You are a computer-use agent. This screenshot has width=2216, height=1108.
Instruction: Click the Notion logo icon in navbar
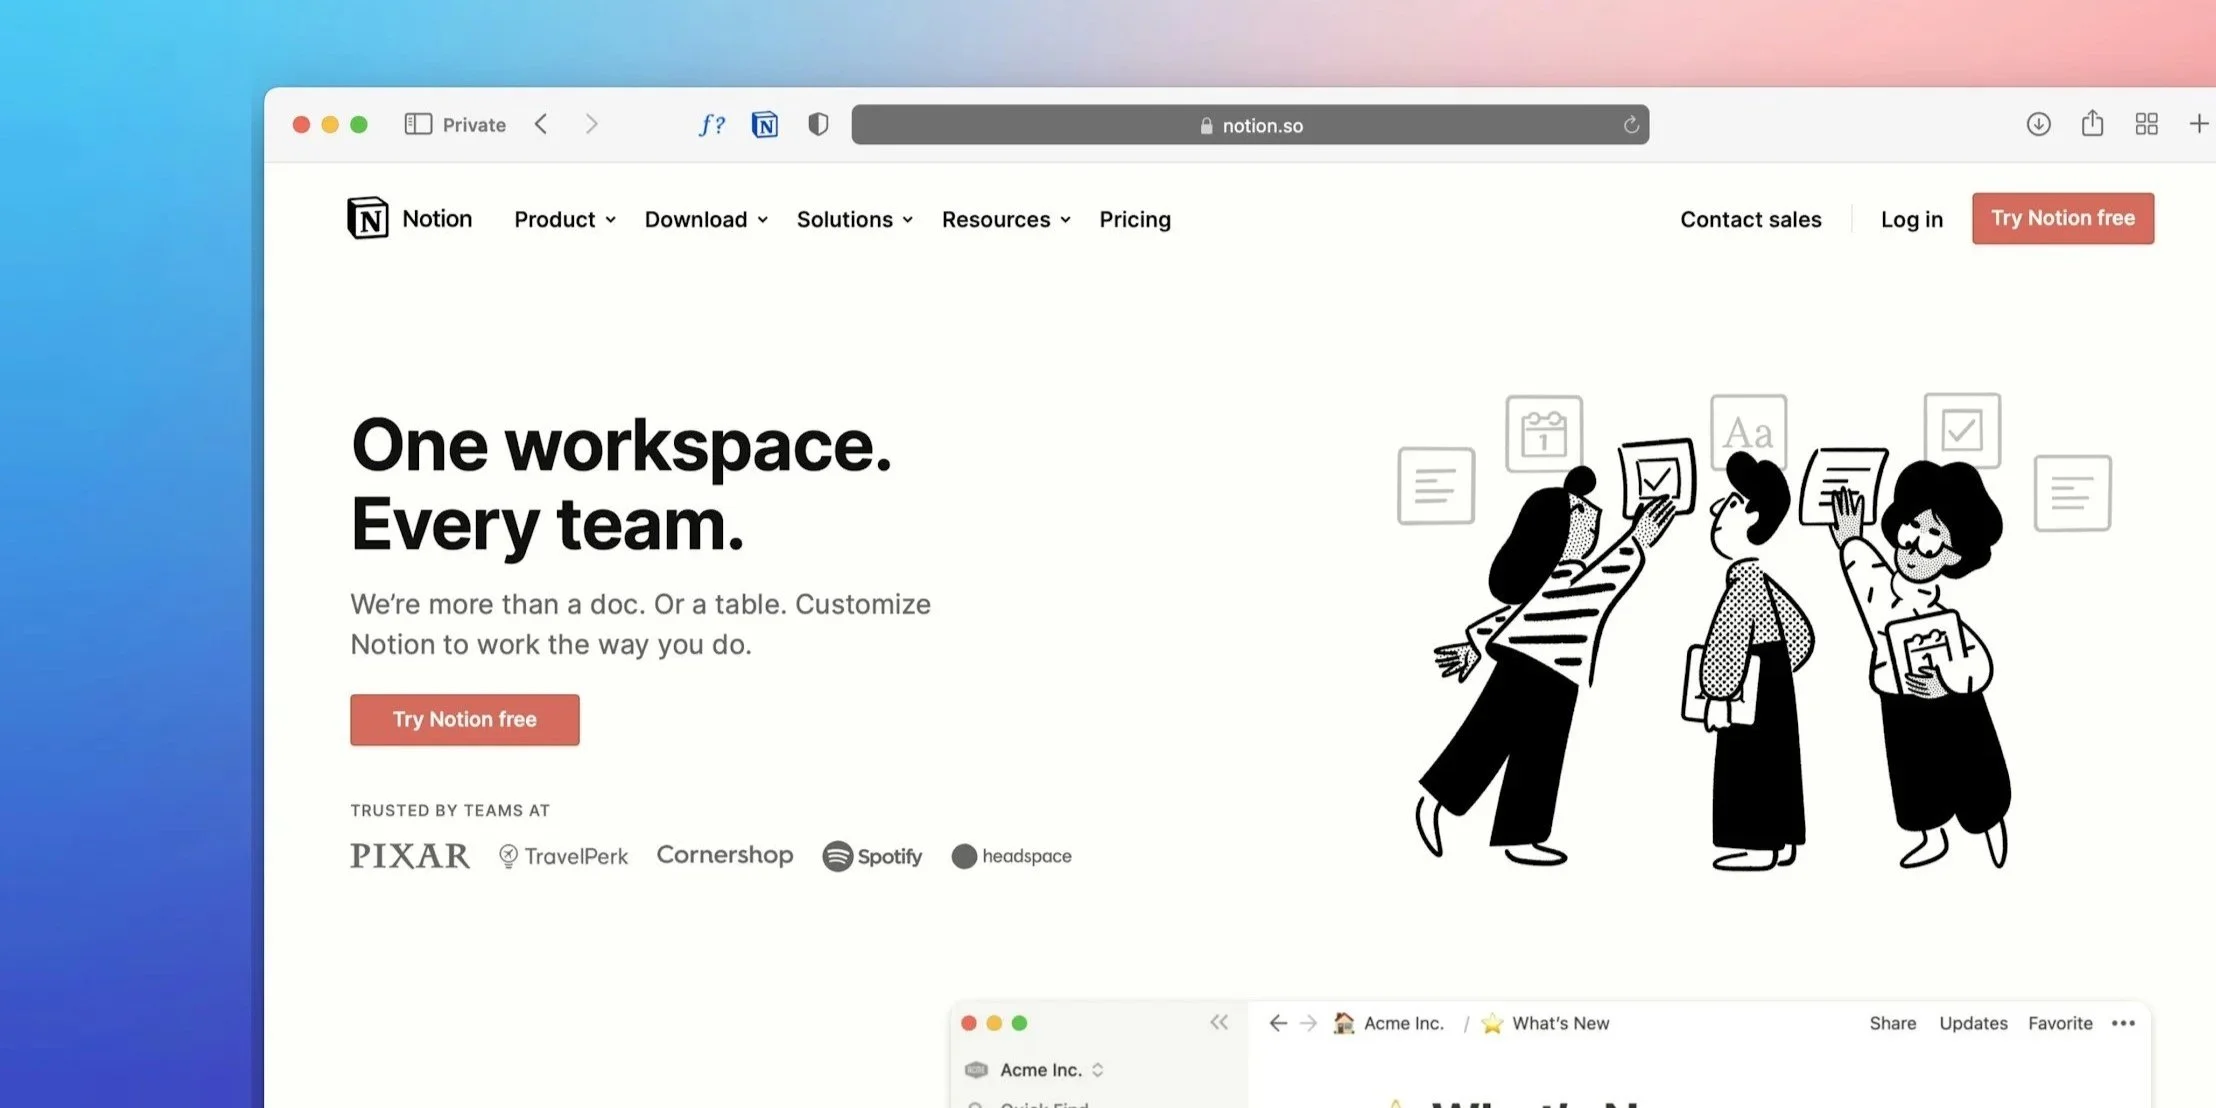(x=368, y=218)
